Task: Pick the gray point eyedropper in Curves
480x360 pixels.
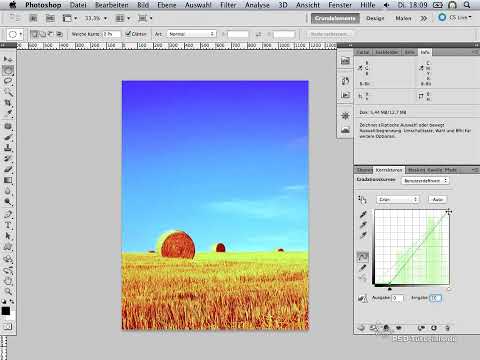Action: click(x=363, y=225)
